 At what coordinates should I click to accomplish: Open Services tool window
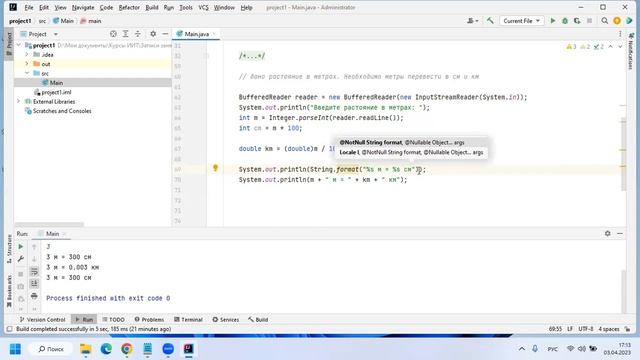[x=226, y=319]
